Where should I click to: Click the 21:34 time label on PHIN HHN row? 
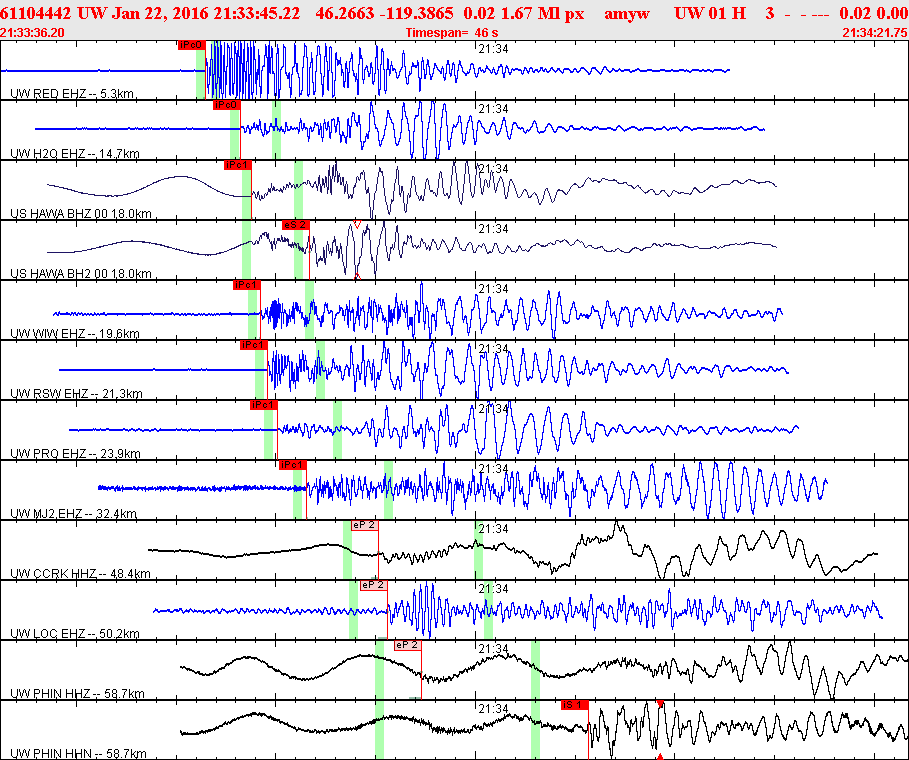(493, 708)
